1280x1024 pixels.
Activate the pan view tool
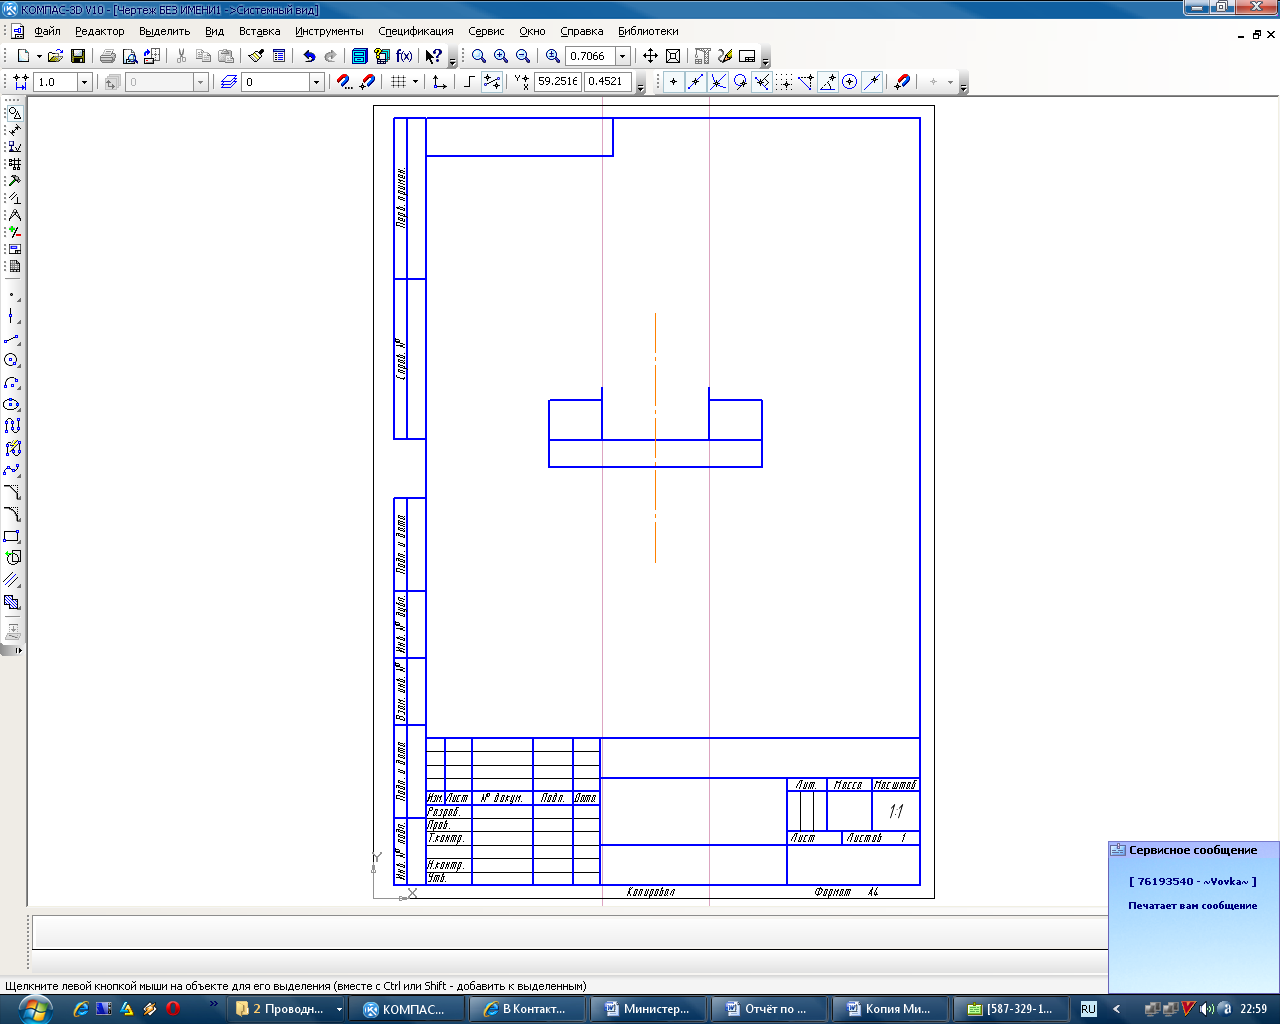coord(650,56)
